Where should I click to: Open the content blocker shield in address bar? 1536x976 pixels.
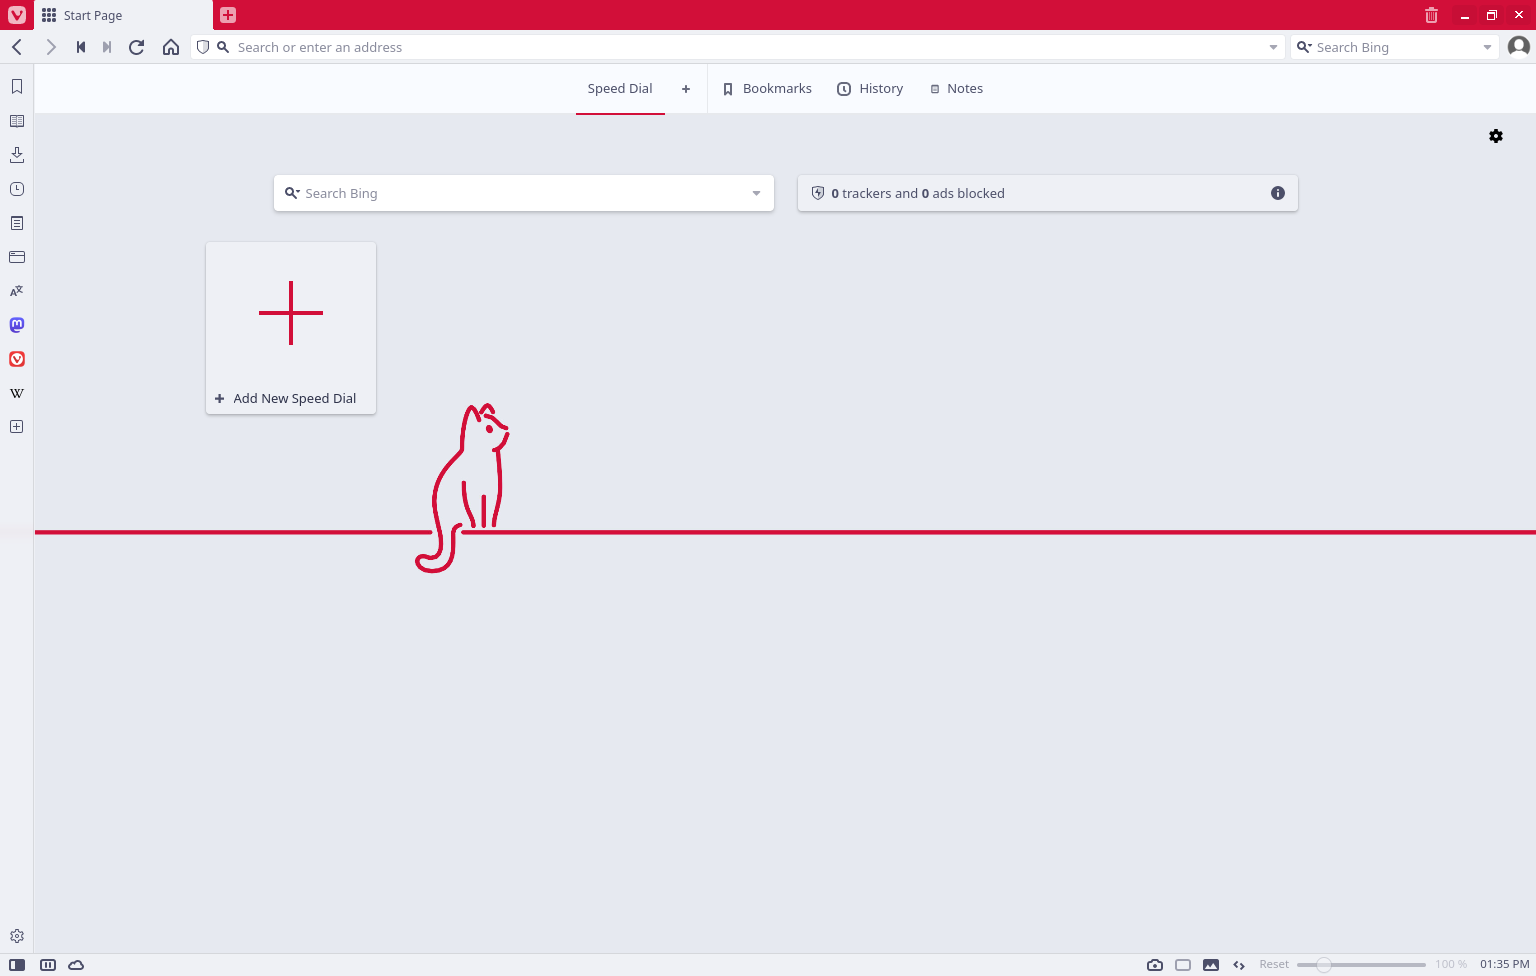203,47
